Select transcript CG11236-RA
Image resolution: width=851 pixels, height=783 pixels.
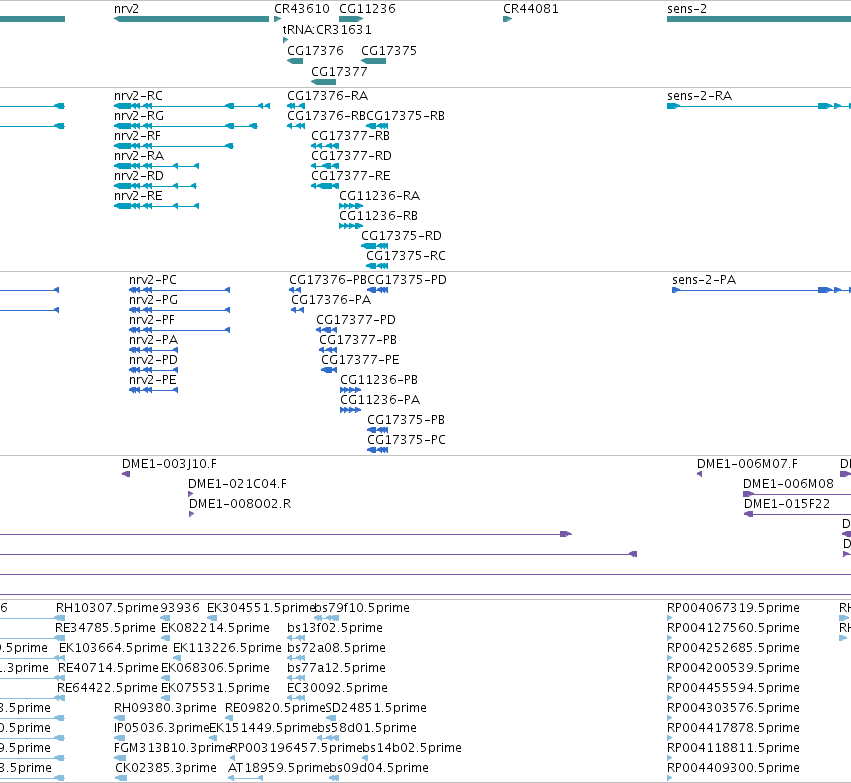[x=379, y=196]
